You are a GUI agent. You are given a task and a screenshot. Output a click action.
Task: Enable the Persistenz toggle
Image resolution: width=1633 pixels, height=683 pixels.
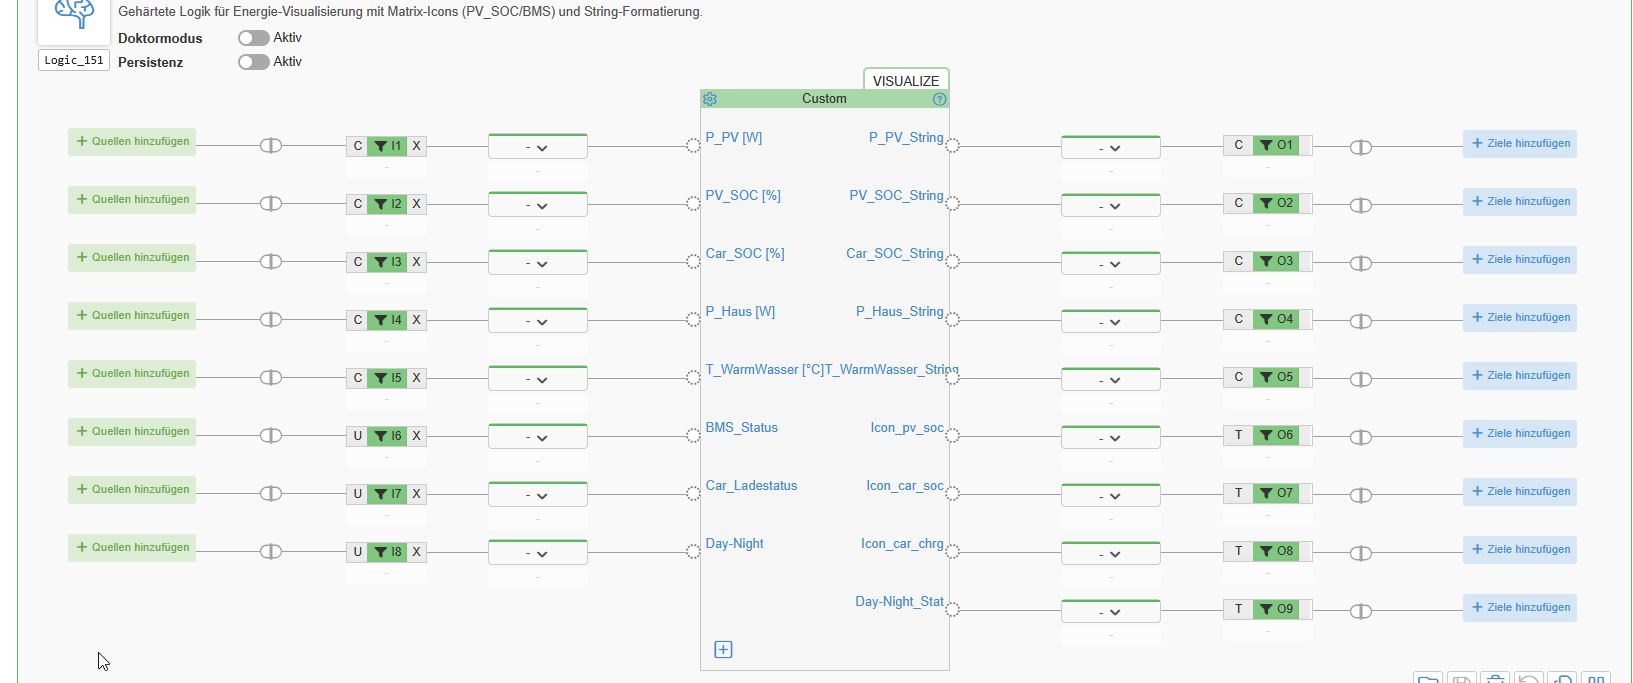coord(253,62)
